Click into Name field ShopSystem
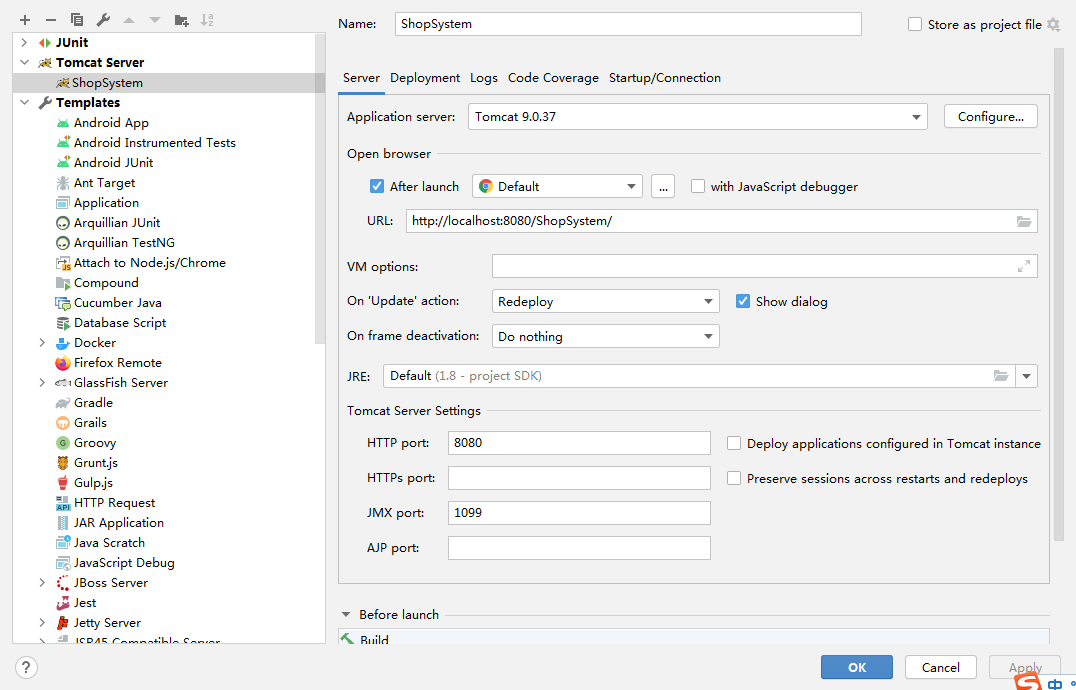Screen dimensions: 1076x690 pyautogui.click(x=628, y=24)
